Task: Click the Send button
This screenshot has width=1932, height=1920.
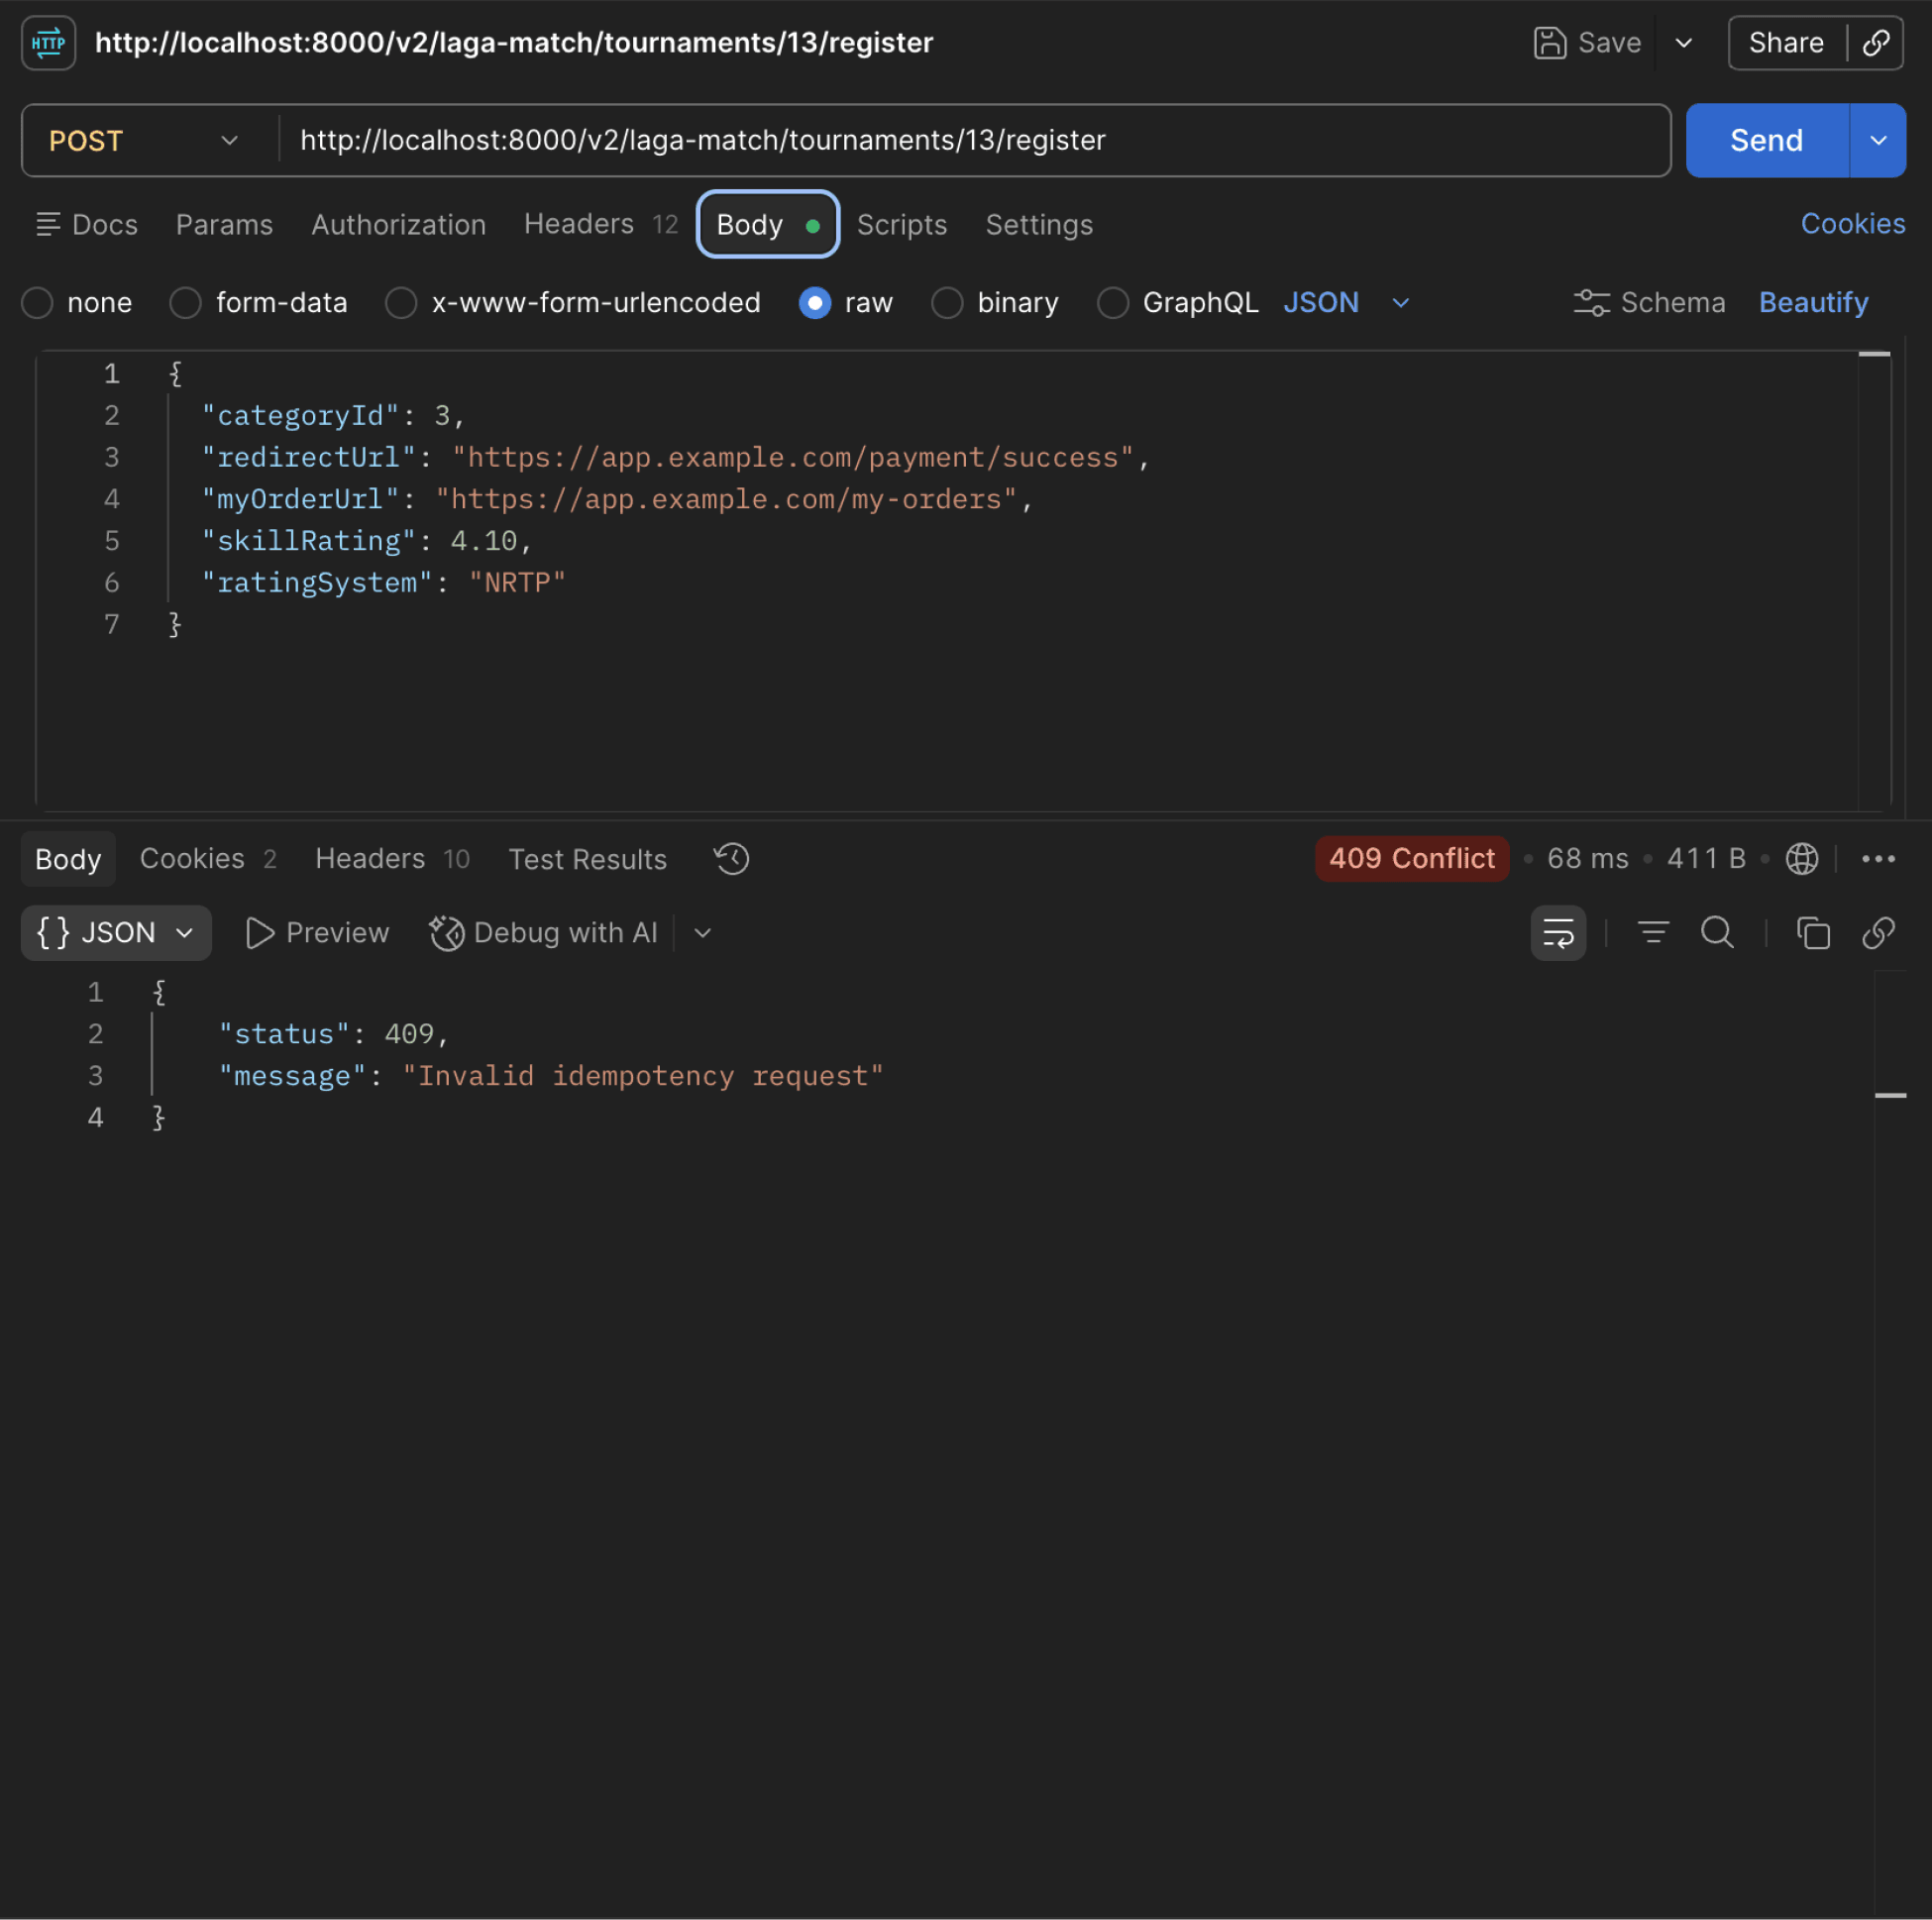Action: (x=1766, y=140)
